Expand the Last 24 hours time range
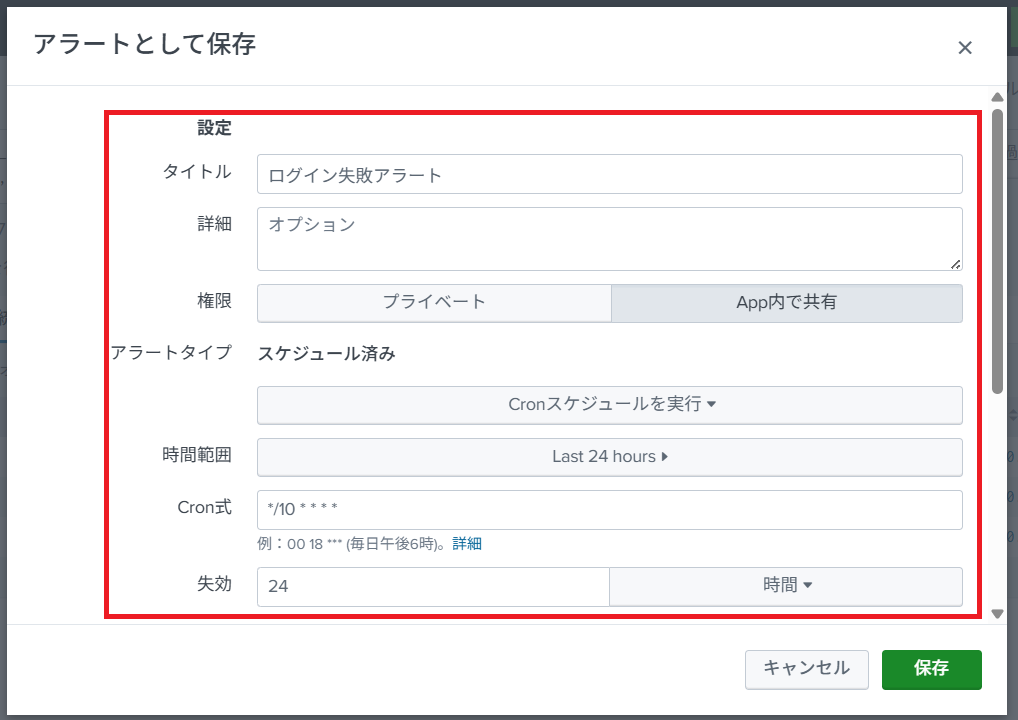This screenshot has width=1018, height=720. [x=610, y=457]
